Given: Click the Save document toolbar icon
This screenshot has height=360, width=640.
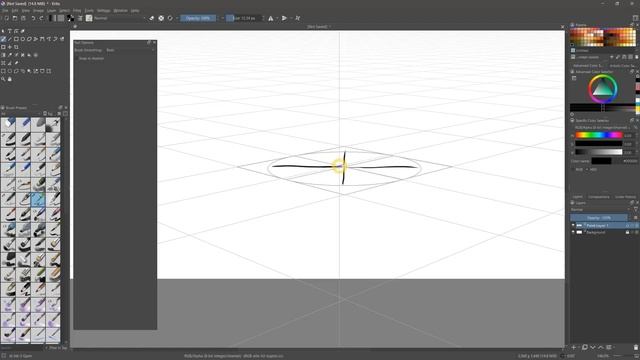Looking at the screenshot, I should point(23,18).
